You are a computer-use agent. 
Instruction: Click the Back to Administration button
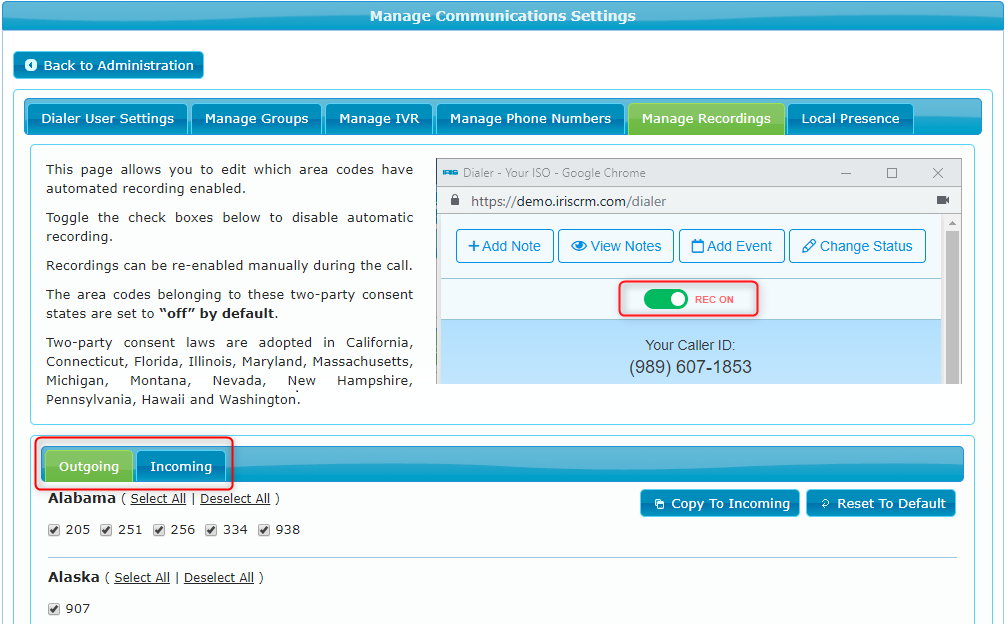coord(108,65)
